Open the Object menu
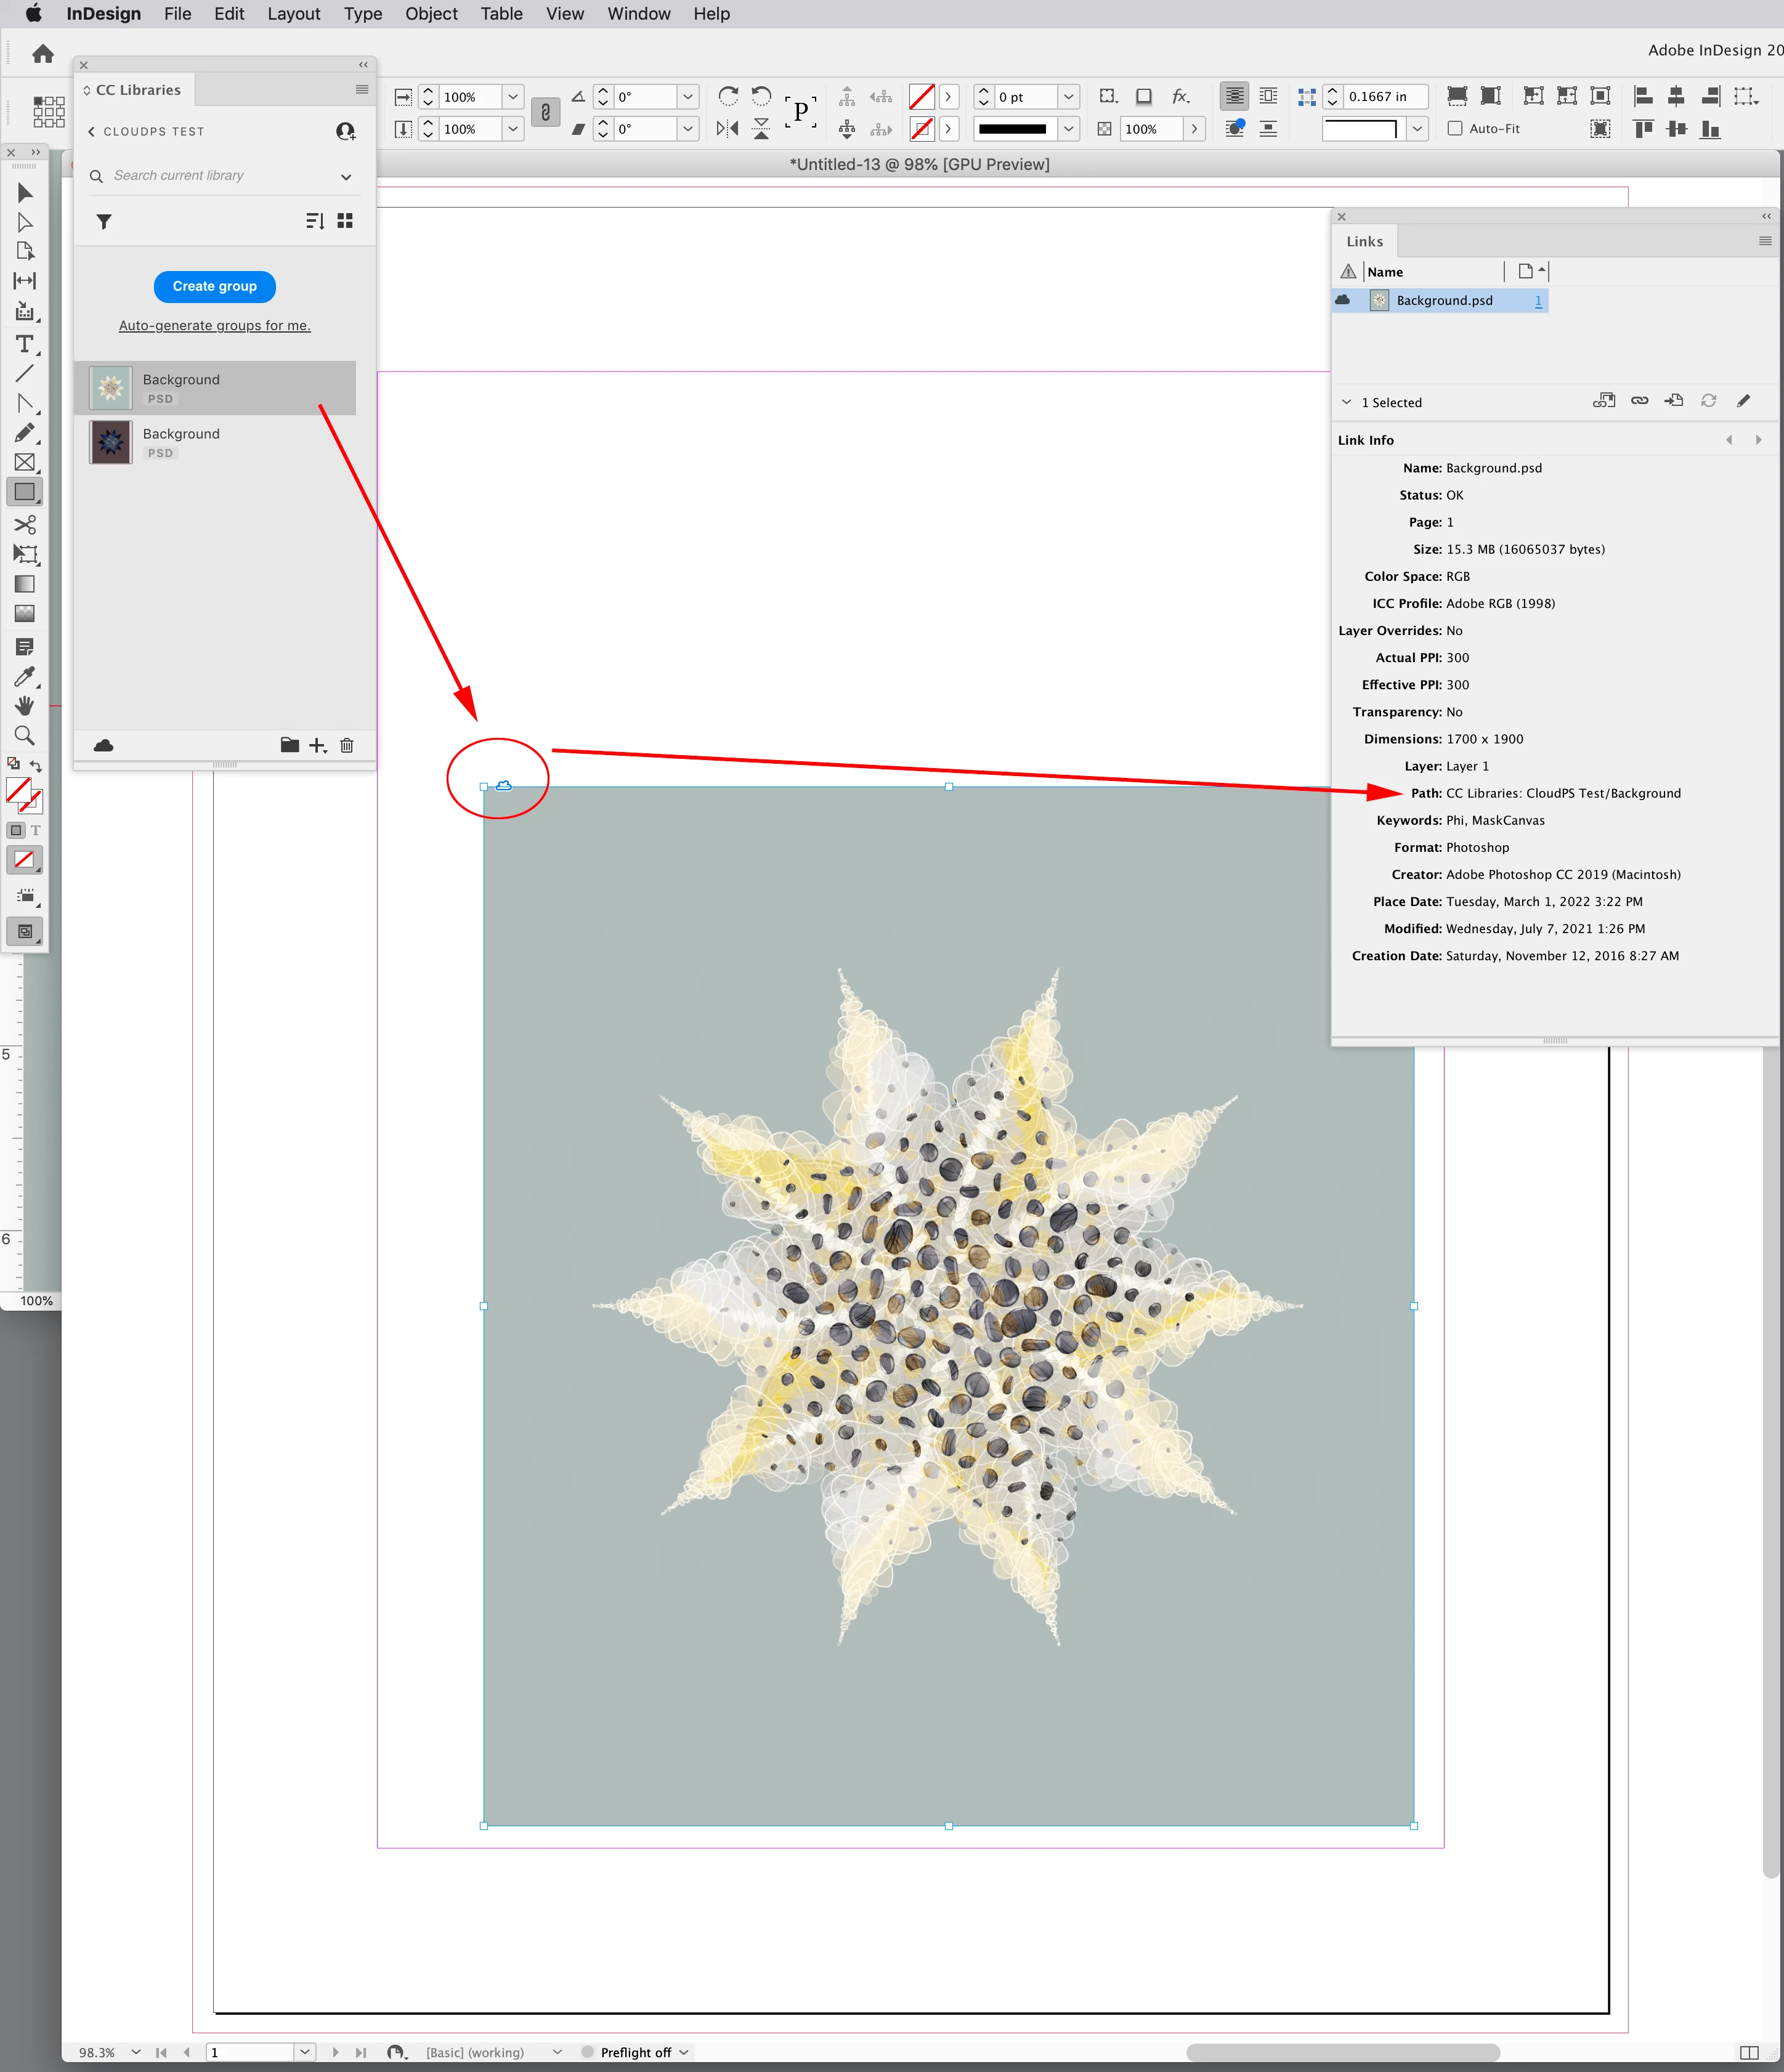1784x2072 pixels. pos(431,14)
